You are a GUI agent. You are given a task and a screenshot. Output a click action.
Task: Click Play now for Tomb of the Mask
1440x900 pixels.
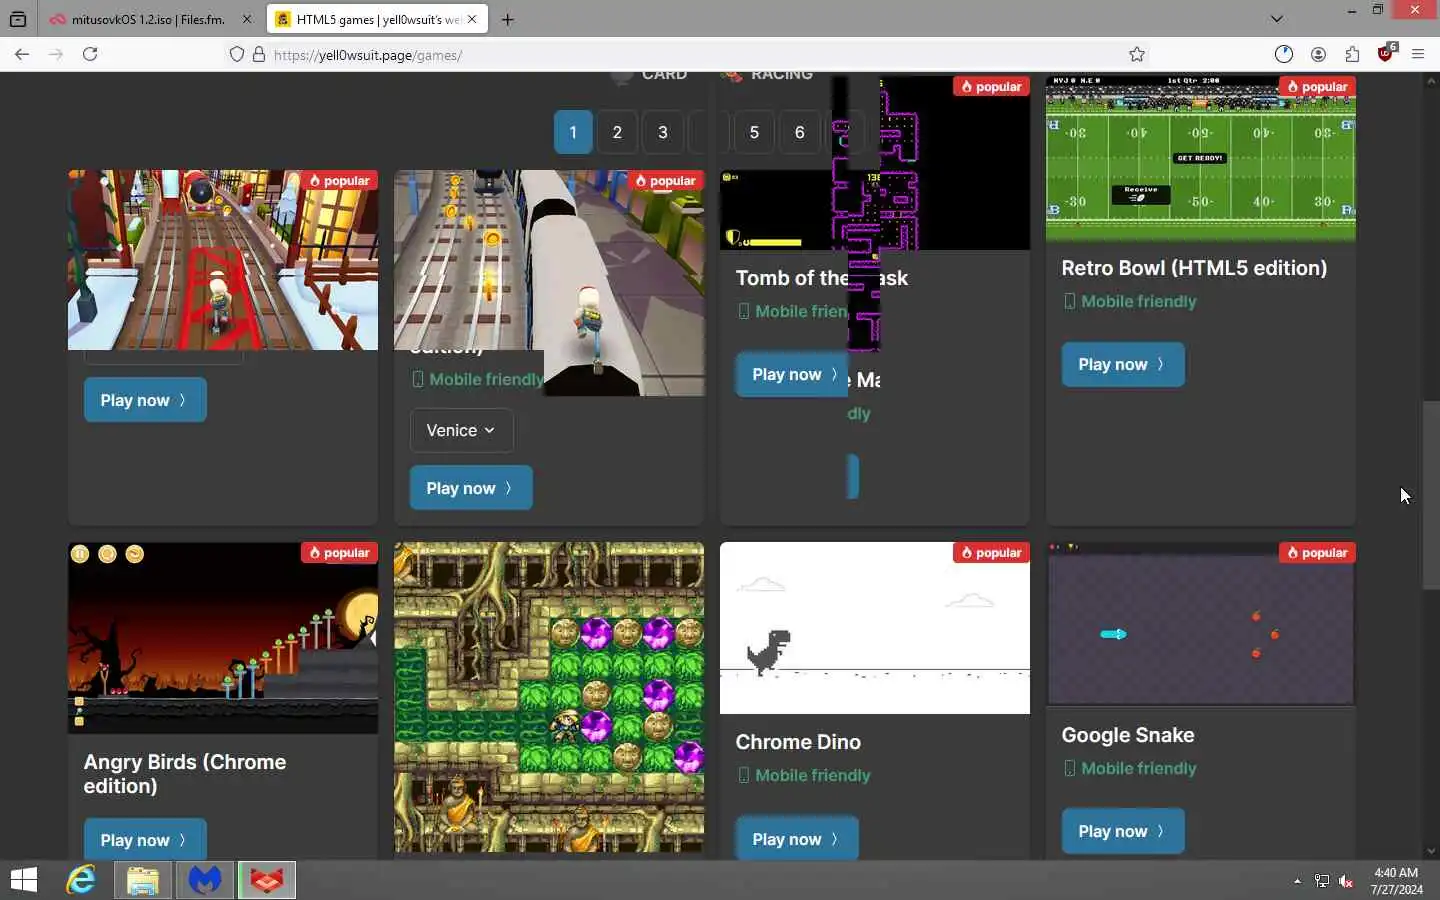[793, 374]
